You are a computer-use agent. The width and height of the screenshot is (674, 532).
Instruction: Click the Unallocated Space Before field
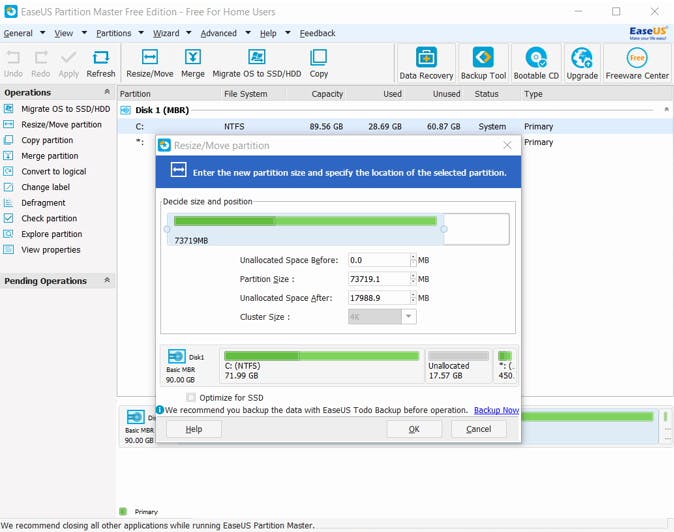pos(379,260)
